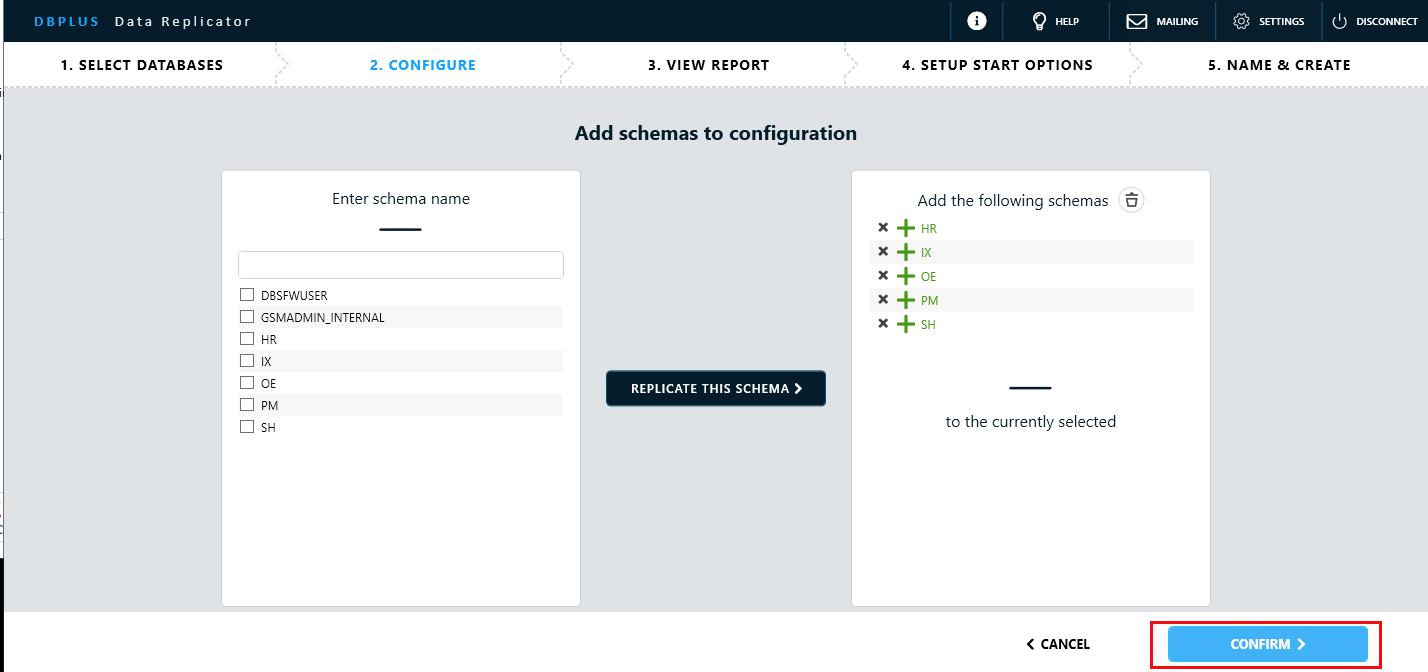This screenshot has width=1428, height=672.
Task: Go to step 1. SELECT DATABASES
Action: tap(141, 65)
